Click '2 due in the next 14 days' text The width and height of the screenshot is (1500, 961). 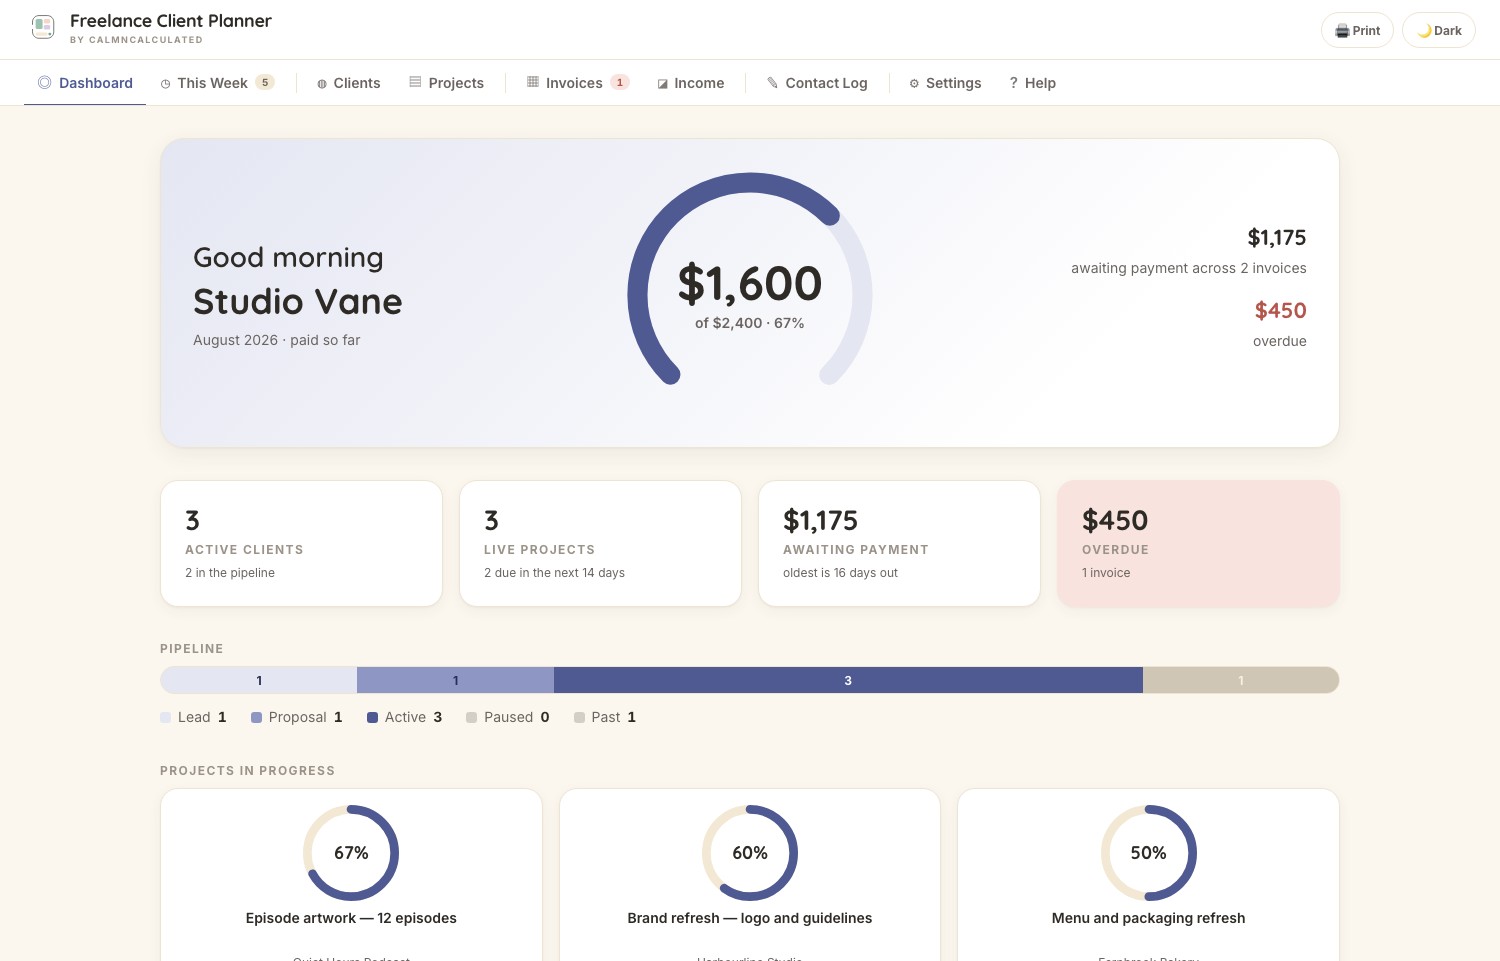coord(554,573)
